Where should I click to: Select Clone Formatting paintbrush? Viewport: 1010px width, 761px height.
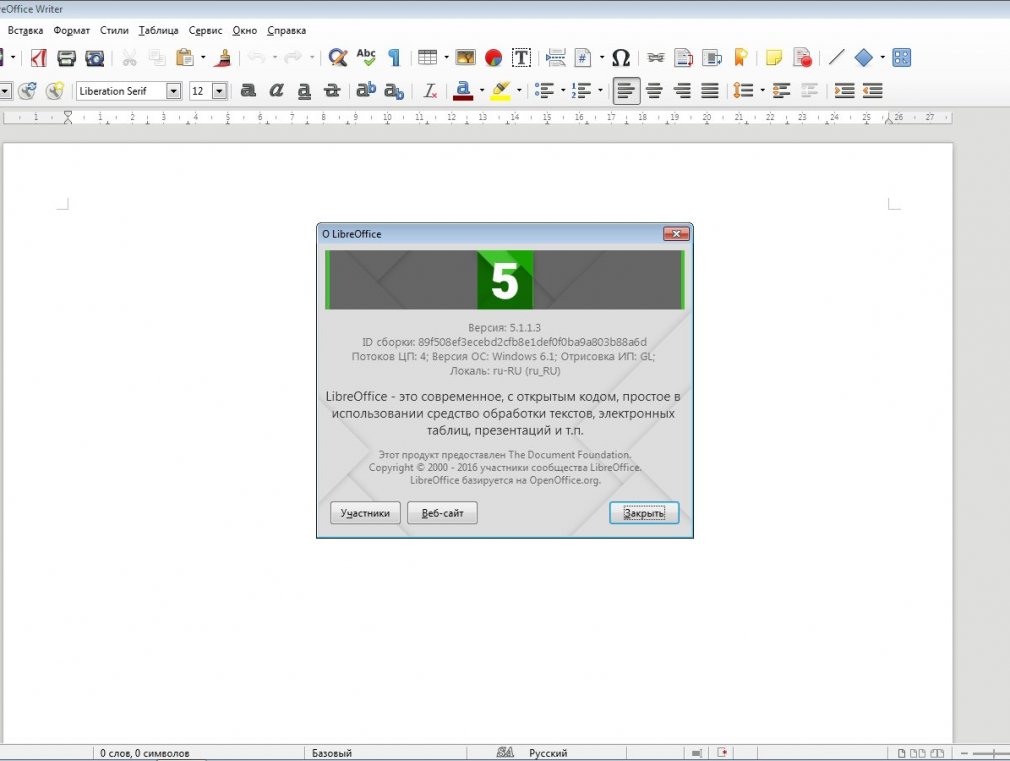[x=224, y=58]
